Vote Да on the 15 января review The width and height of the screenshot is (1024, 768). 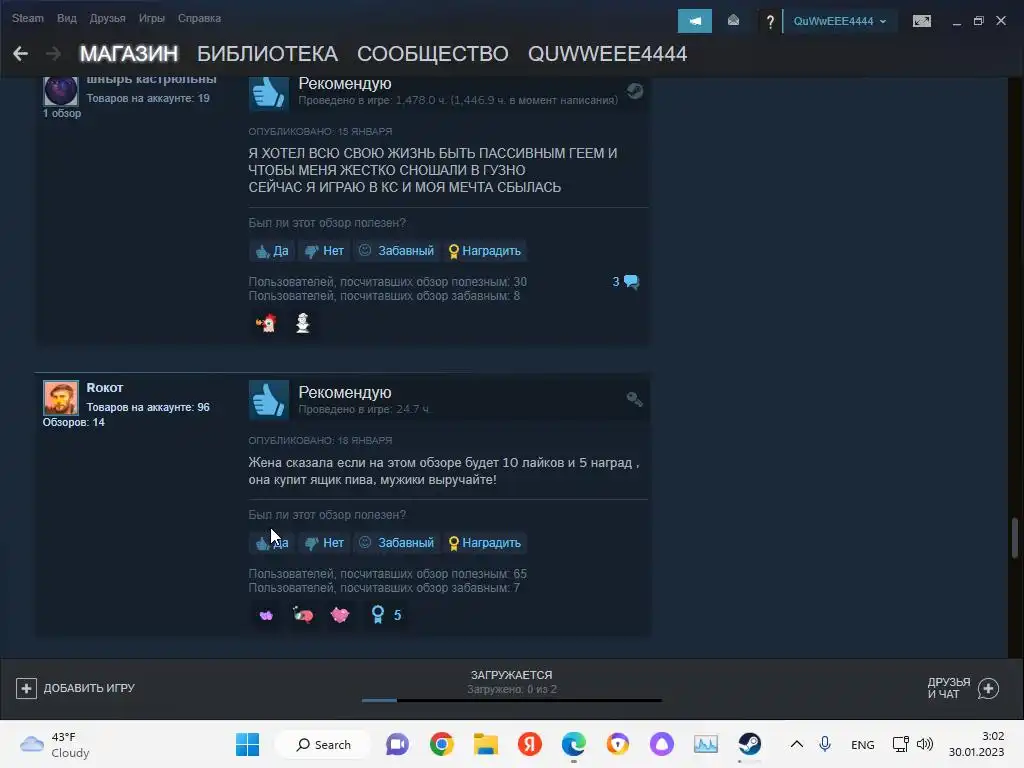pos(272,251)
